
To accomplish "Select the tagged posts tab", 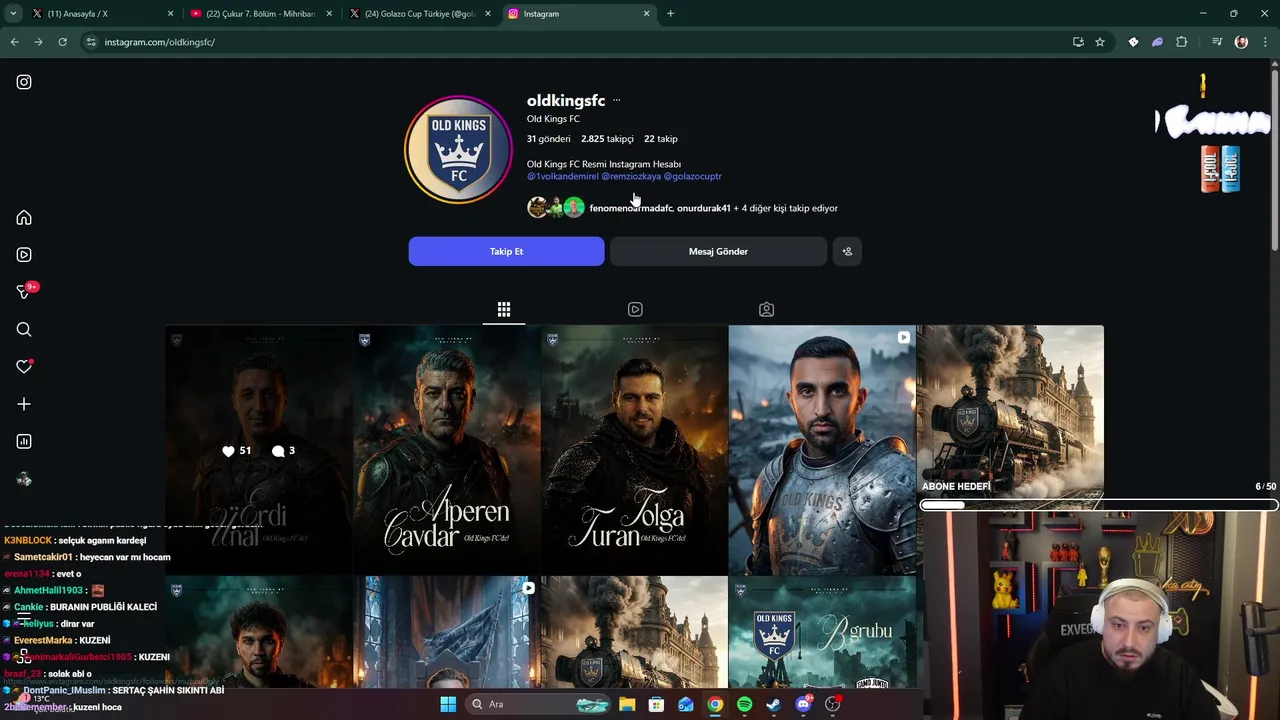I will point(766,310).
